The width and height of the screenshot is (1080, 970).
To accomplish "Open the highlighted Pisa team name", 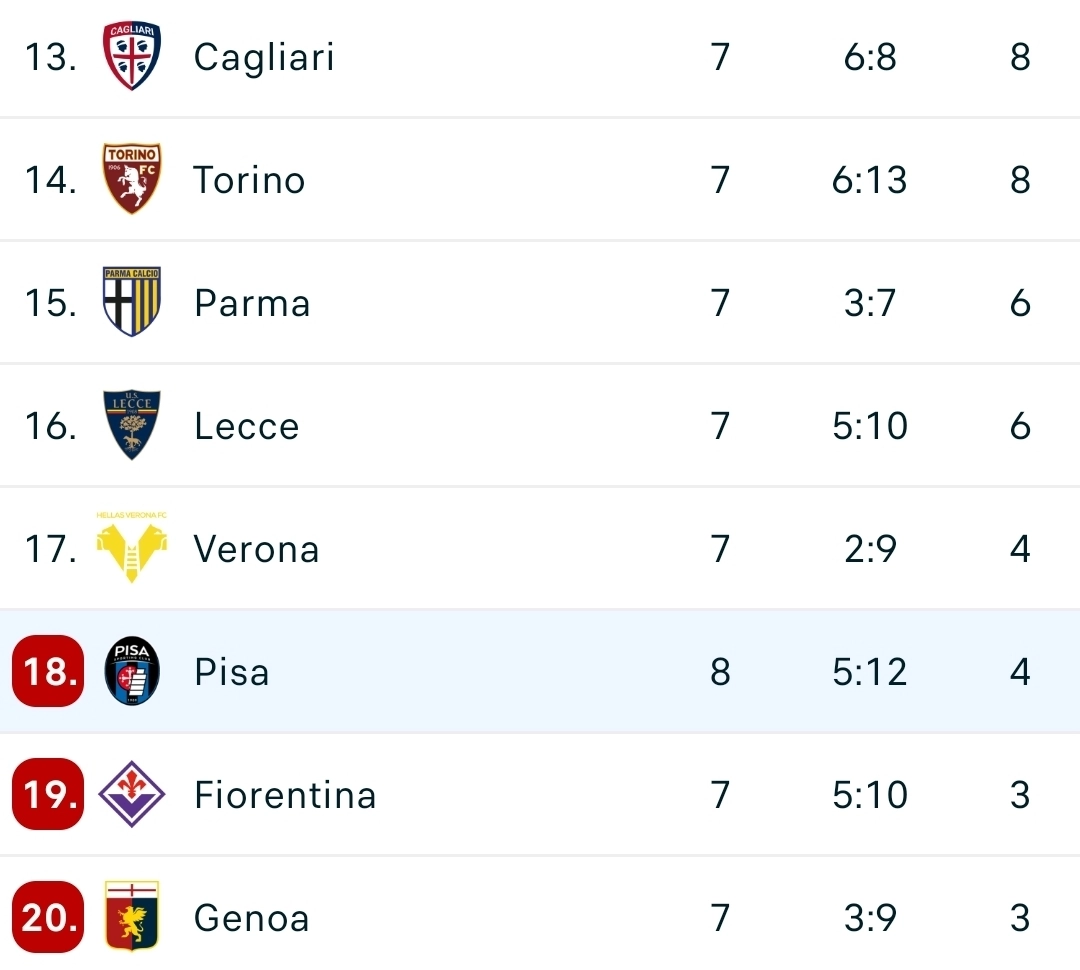I will pos(232,672).
